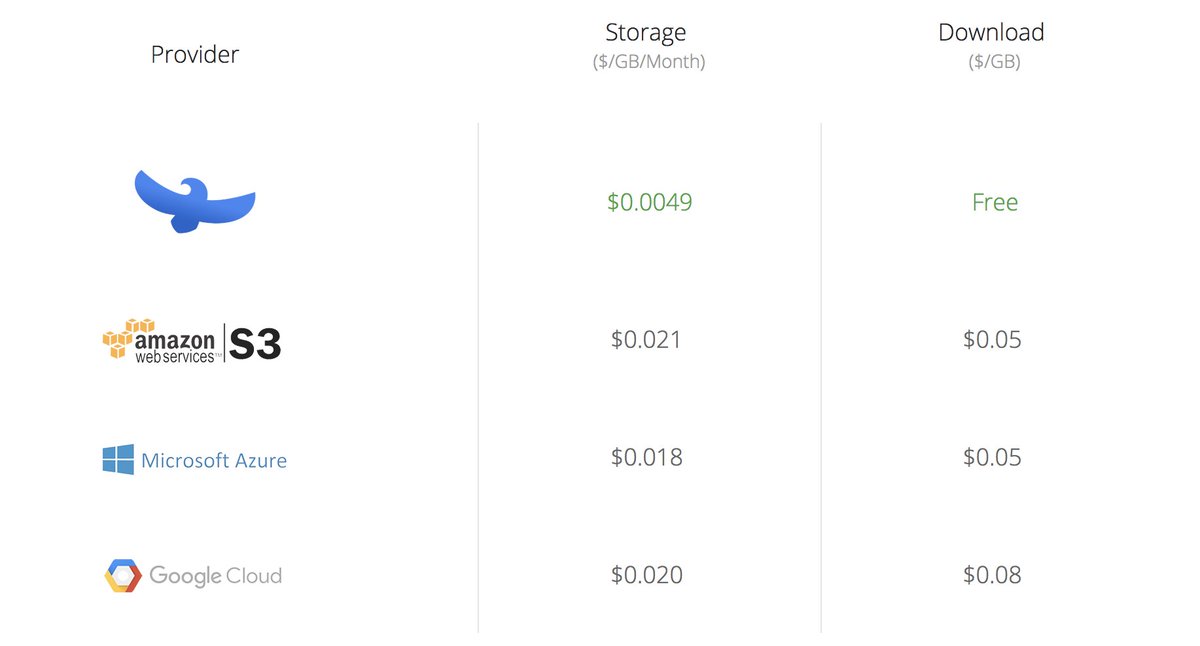Screen dimensions: 1200x646
Task: Click the blue bird provider logo
Action: [x=195, y=201]
